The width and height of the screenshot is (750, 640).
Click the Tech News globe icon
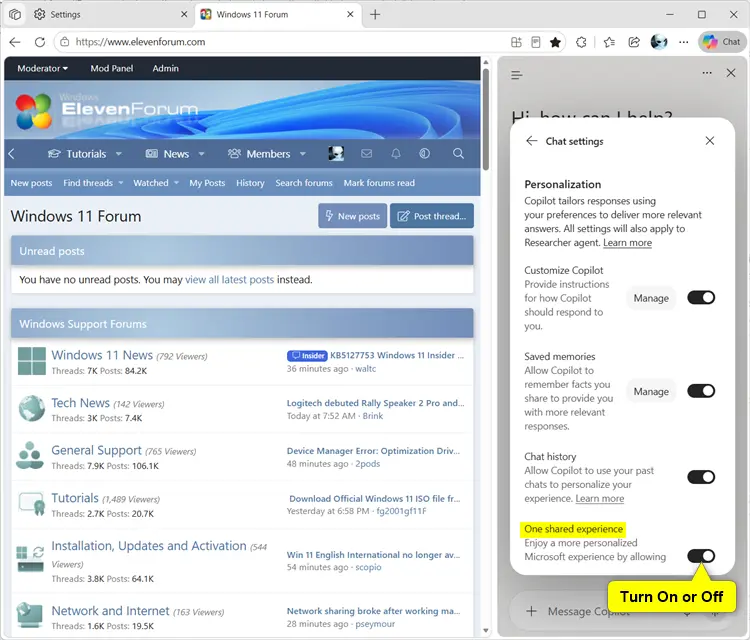pyautogui.click(x=32, y=408)
